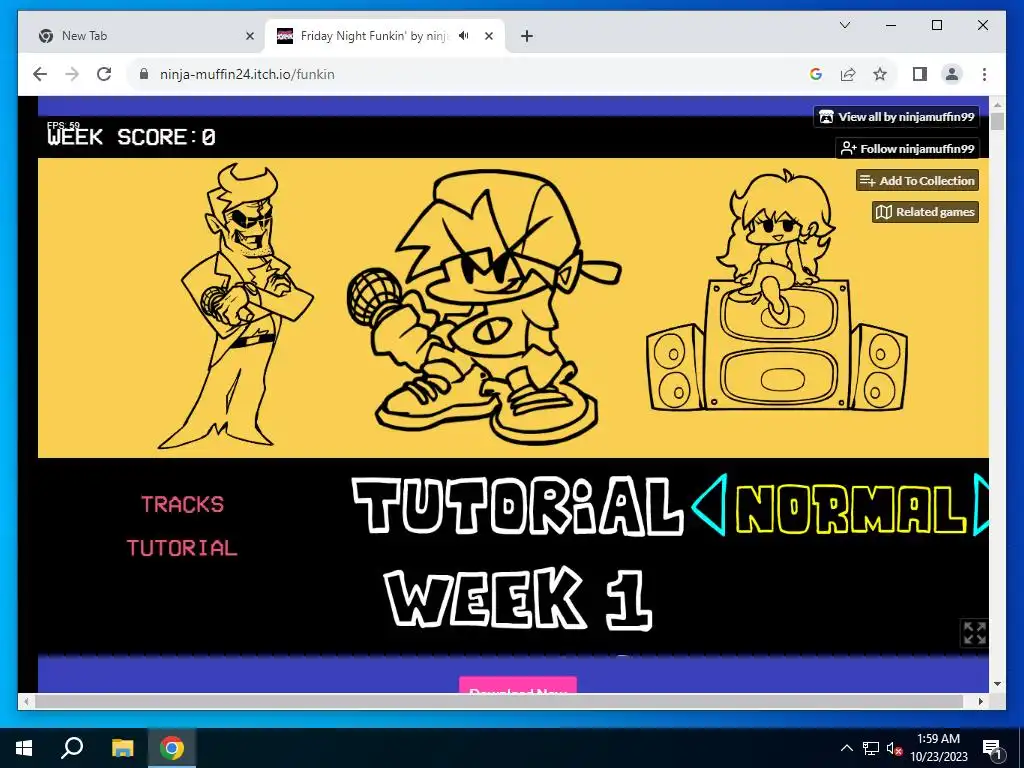Open the Windows Start menu
Image resolution: width=1024 pixels, height=768 pixels.
pos(24,748)
